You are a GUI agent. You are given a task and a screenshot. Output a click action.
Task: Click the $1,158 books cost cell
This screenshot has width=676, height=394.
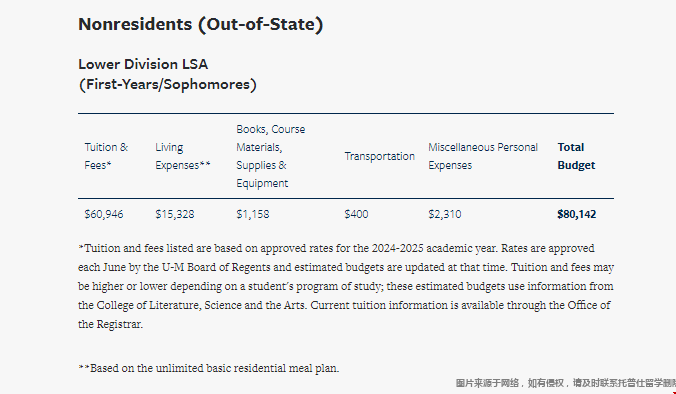coord(253,214)
